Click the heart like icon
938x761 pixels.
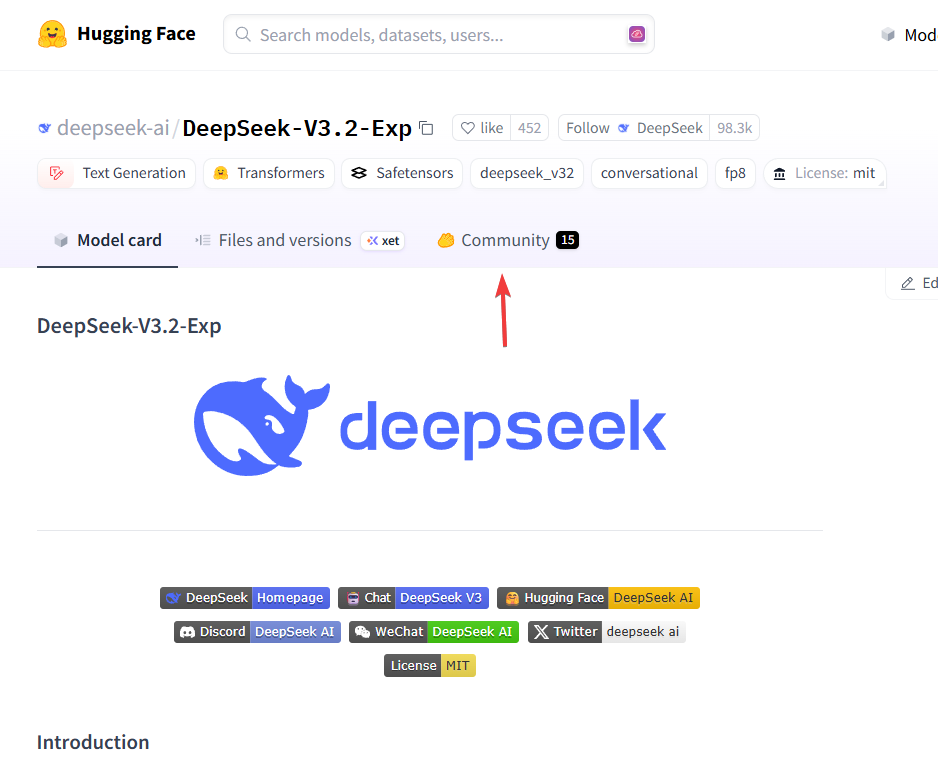pyautogui.click(x=468, y=128)
